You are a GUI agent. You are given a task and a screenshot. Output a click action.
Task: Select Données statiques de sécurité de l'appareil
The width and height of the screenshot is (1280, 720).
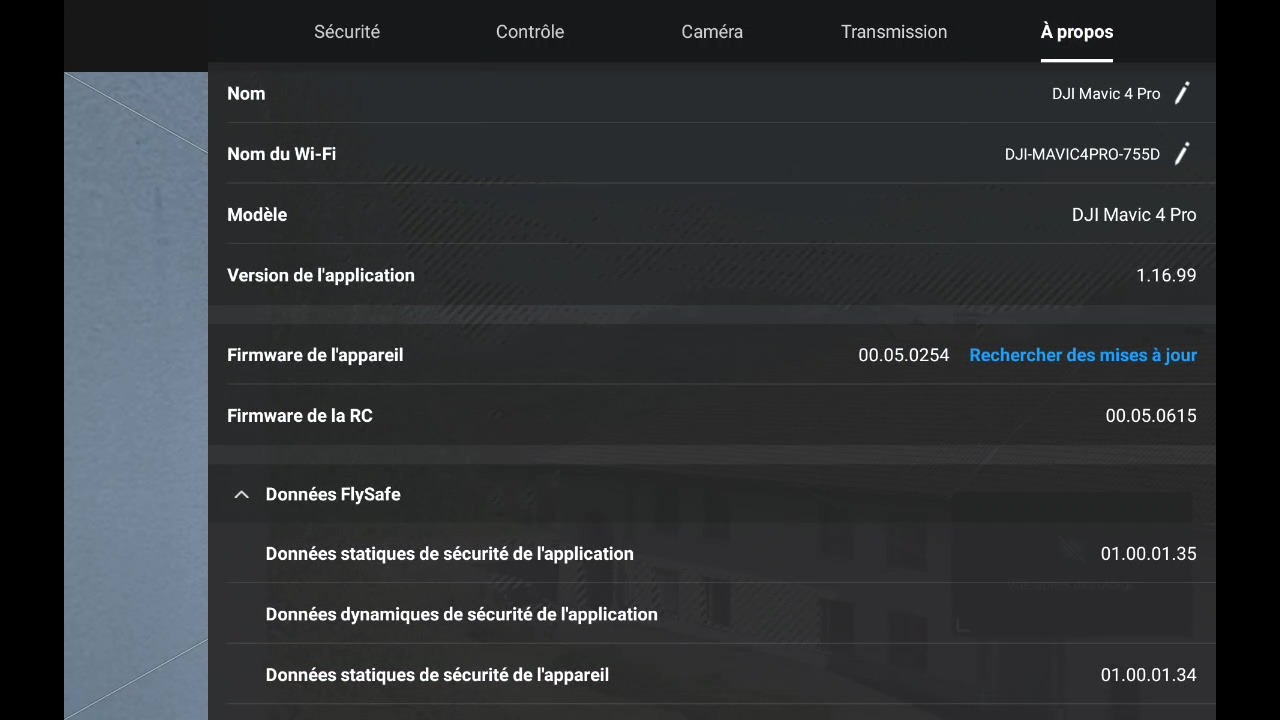pyautogui.click(x=437, y=675)
